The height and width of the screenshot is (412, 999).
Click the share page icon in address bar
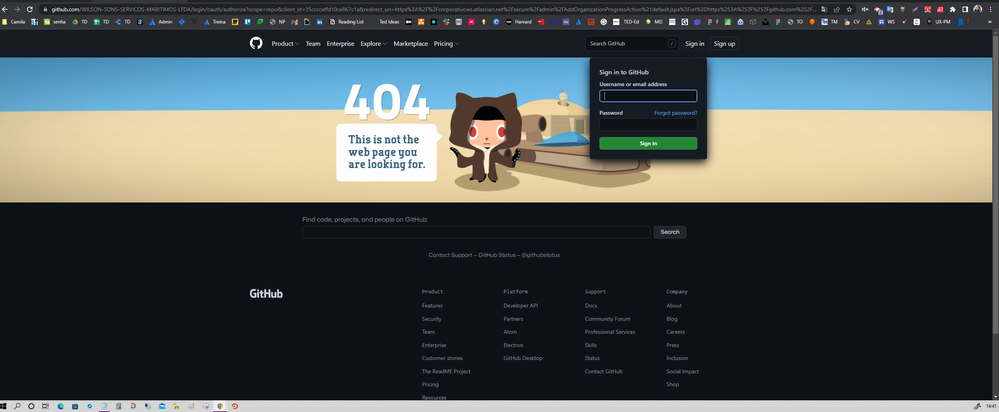[x=837, y=10]
